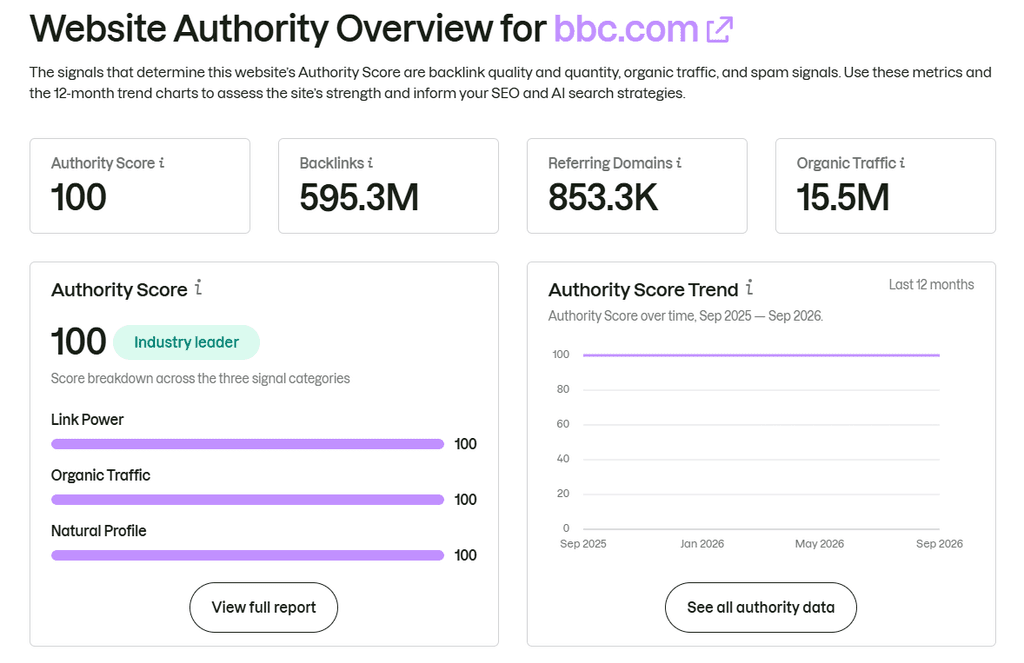This screenshot has height=663, width=1024.
Task: Select the Backlinks 595.3M value
Action: coord(359,197)
